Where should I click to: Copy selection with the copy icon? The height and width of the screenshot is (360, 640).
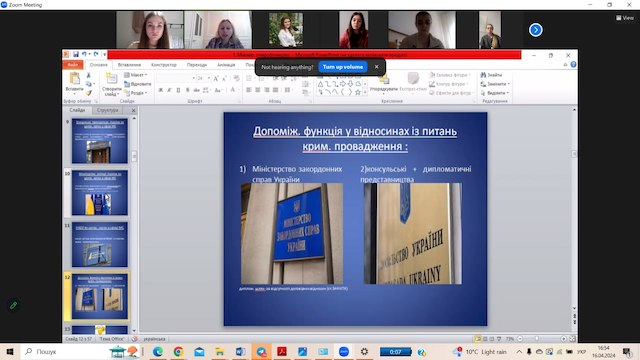89,84
